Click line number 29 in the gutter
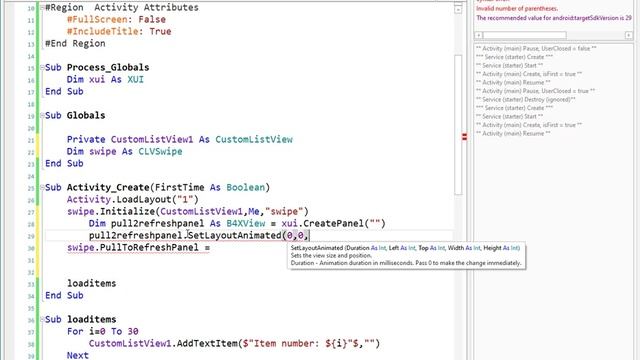This screenshot has width=640, height=360. (x=31, y=236)
